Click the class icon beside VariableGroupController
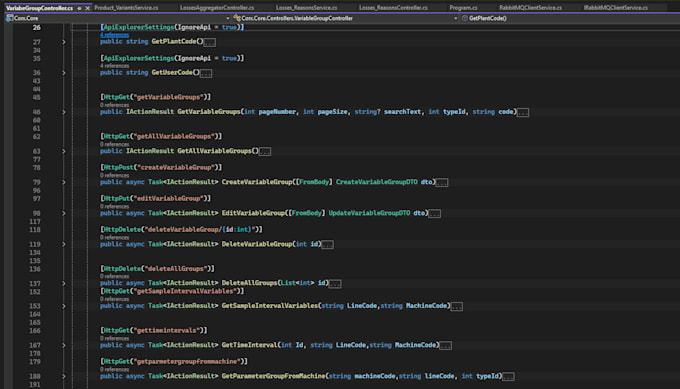This screenshot has width=680, height=389. (x=237, y=18)
